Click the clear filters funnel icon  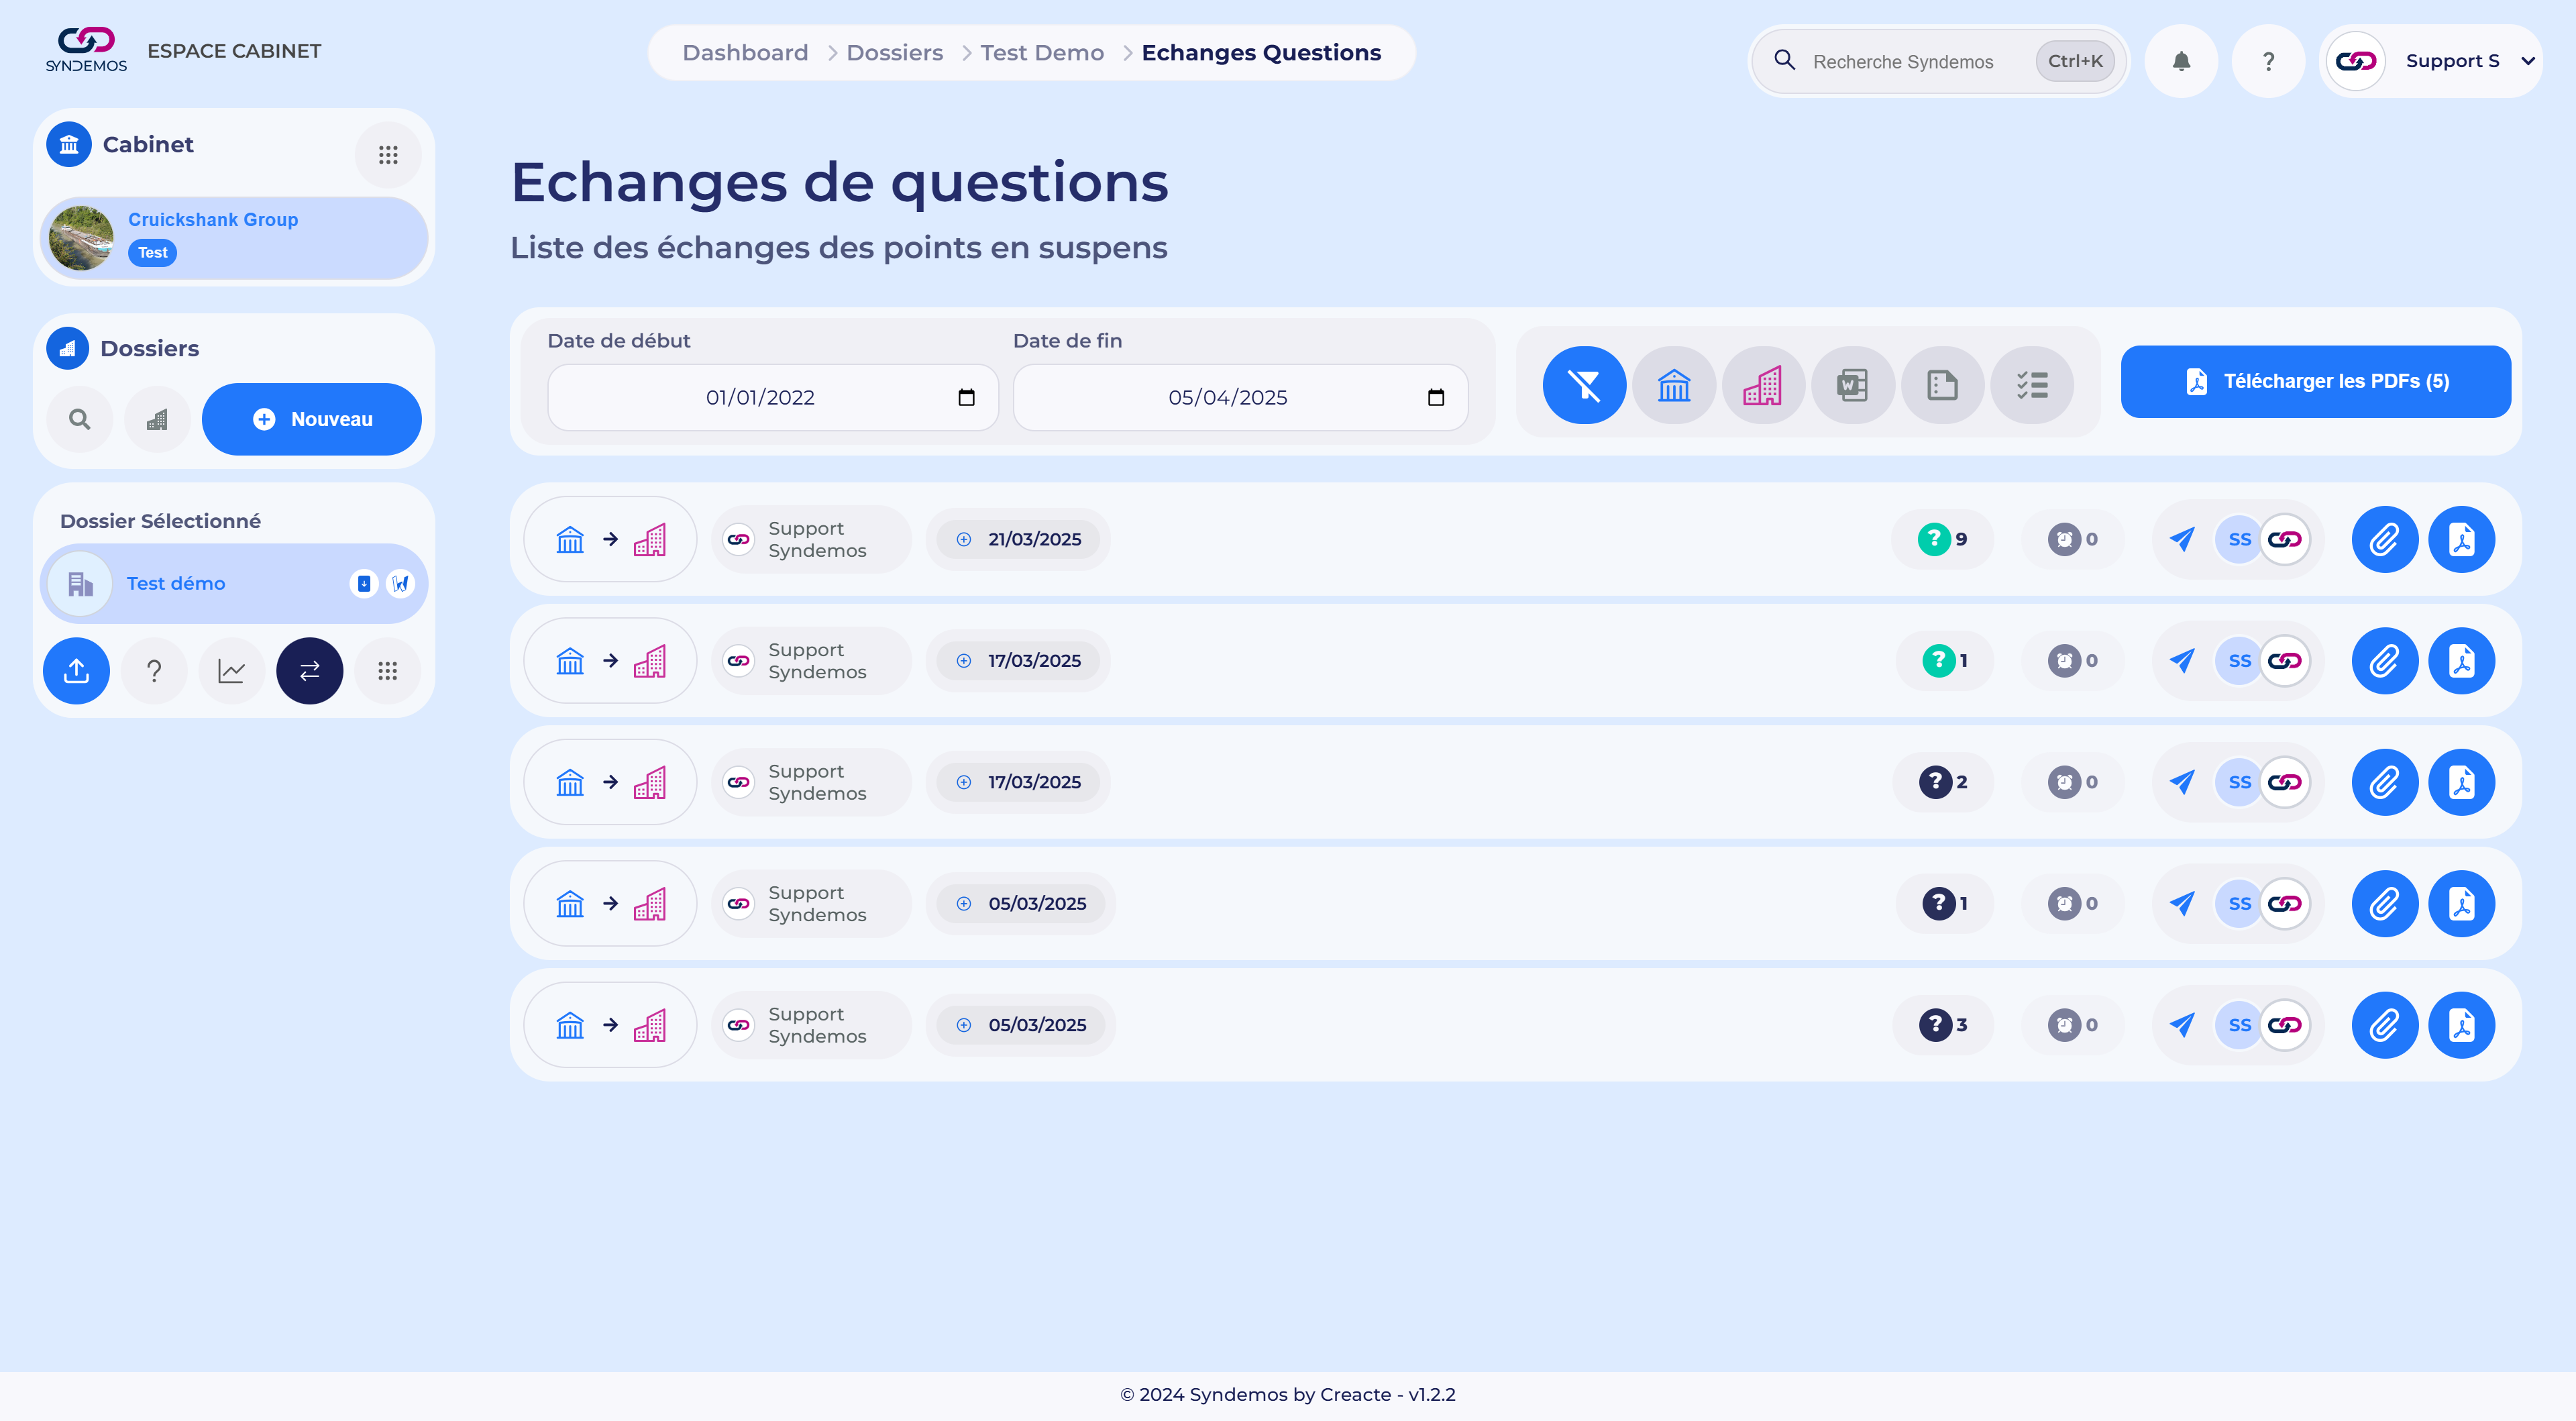pyautogui.click(x=1584, y=385)
